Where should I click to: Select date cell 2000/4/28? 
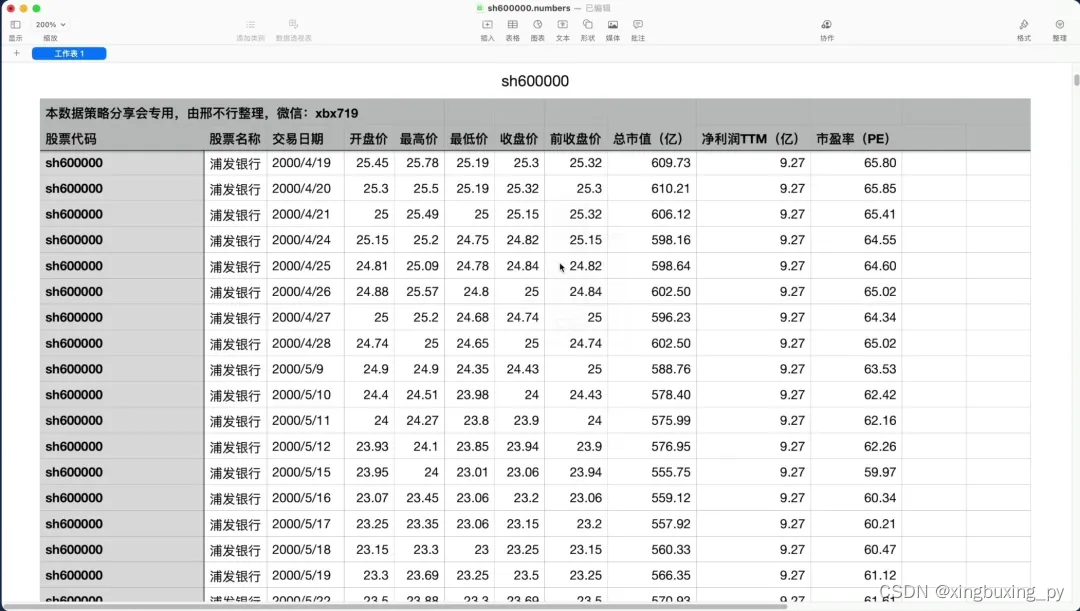pyautogui.click(x=305, y=344)
